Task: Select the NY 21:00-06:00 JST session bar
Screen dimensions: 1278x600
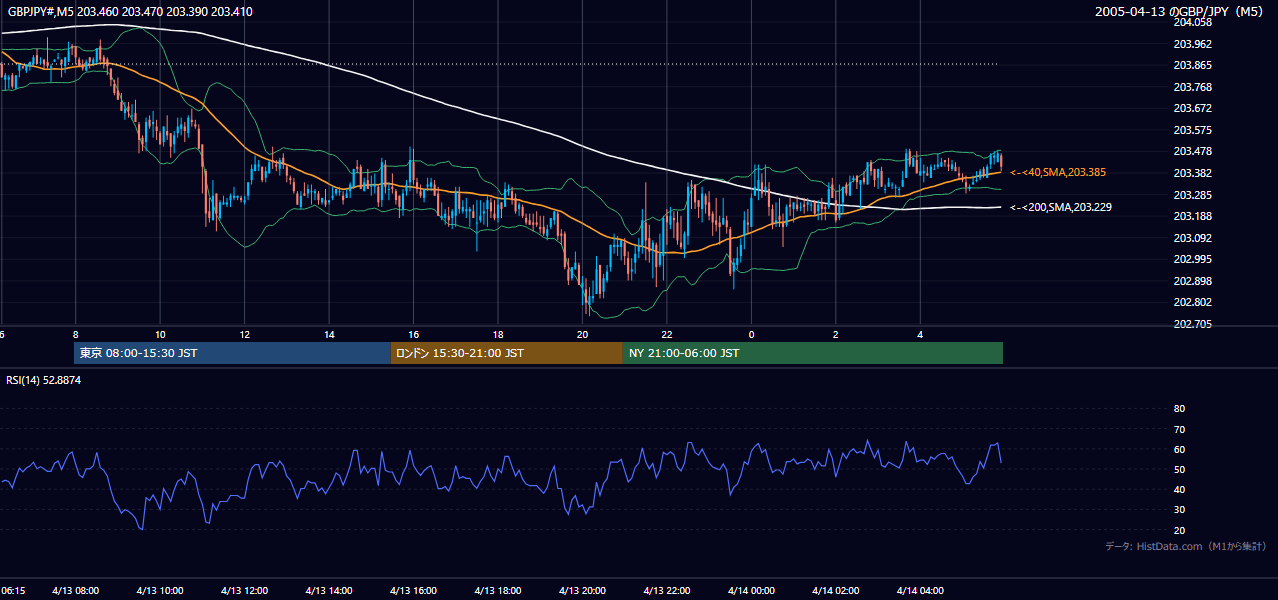Action: coord(813,353)
